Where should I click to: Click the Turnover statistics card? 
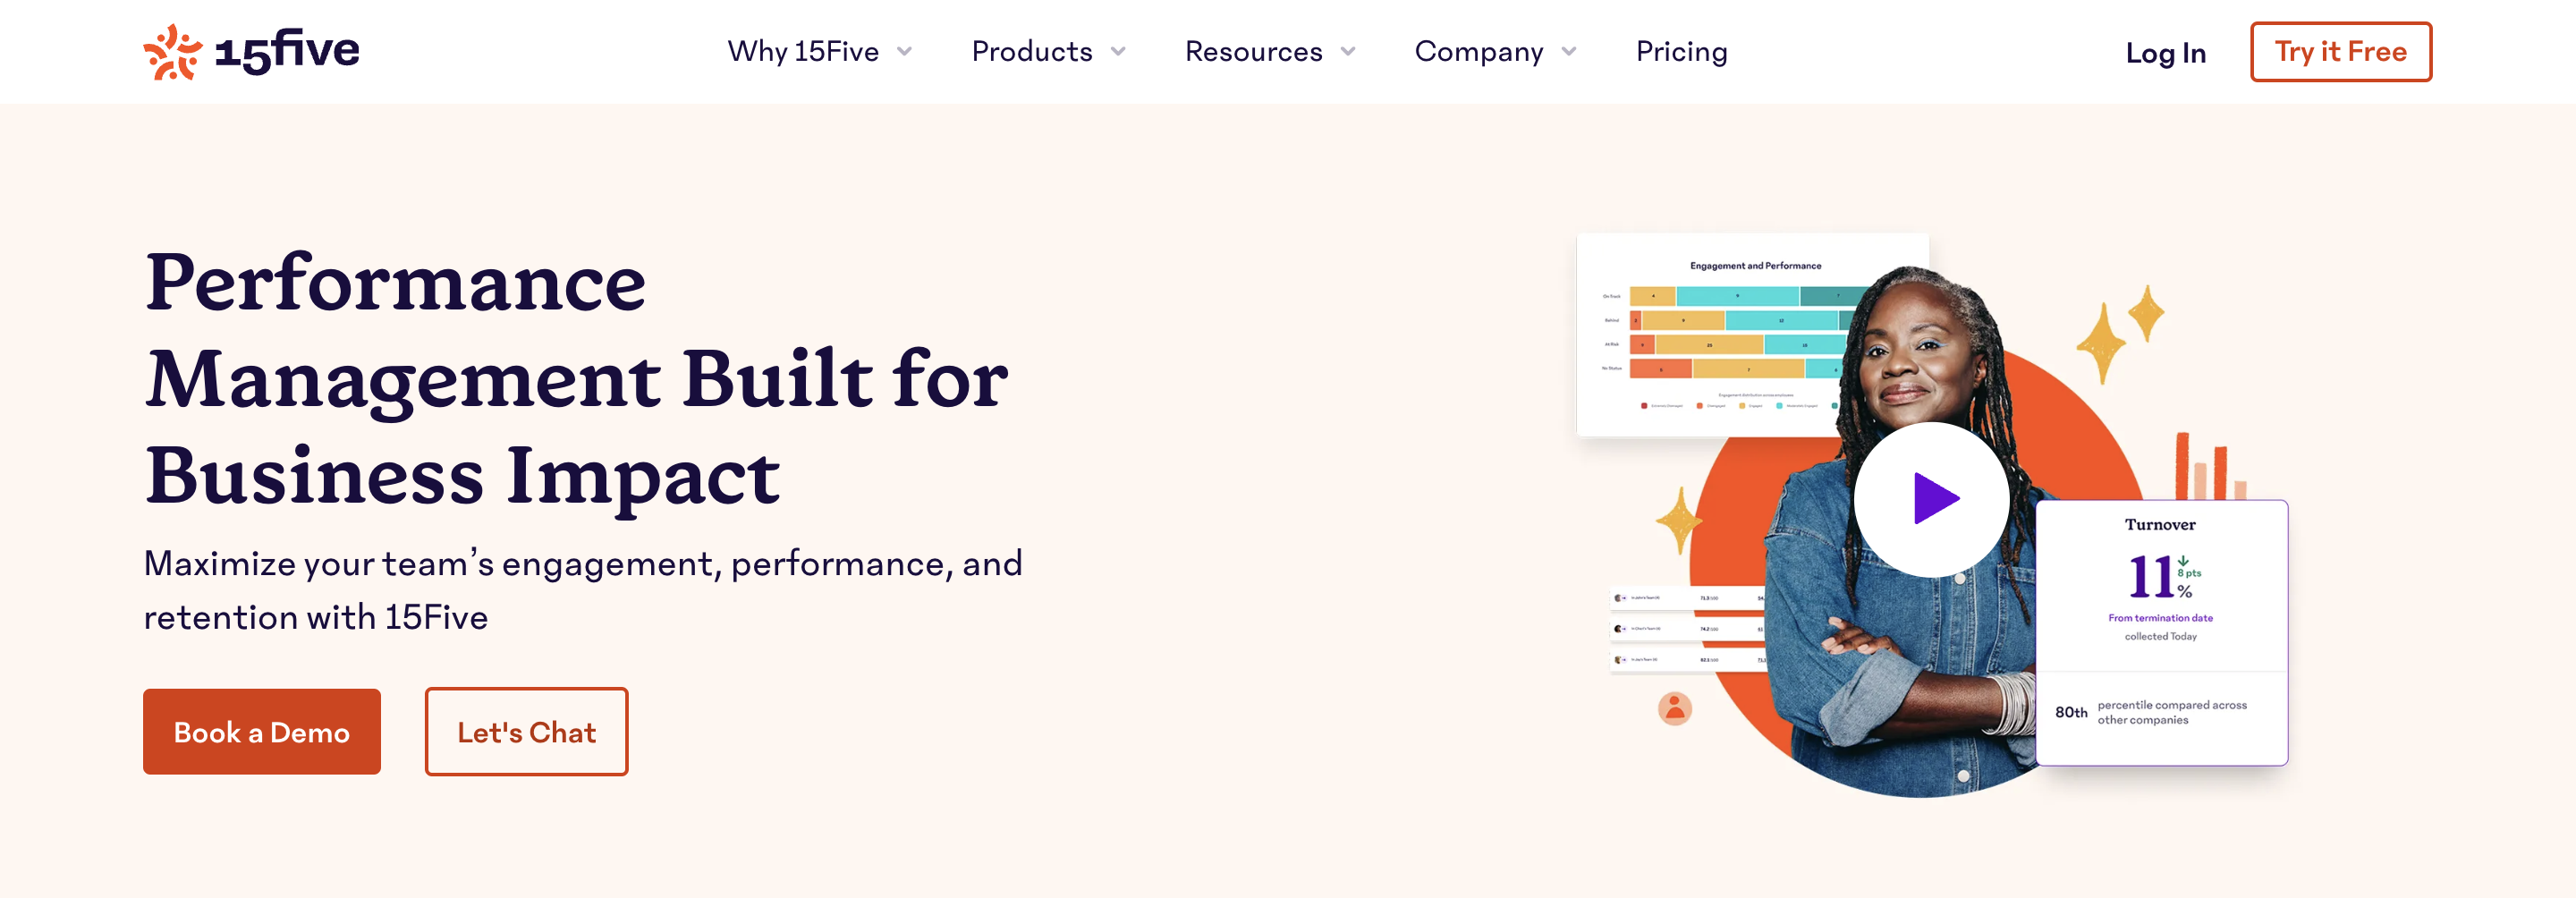click(2161, 632)
